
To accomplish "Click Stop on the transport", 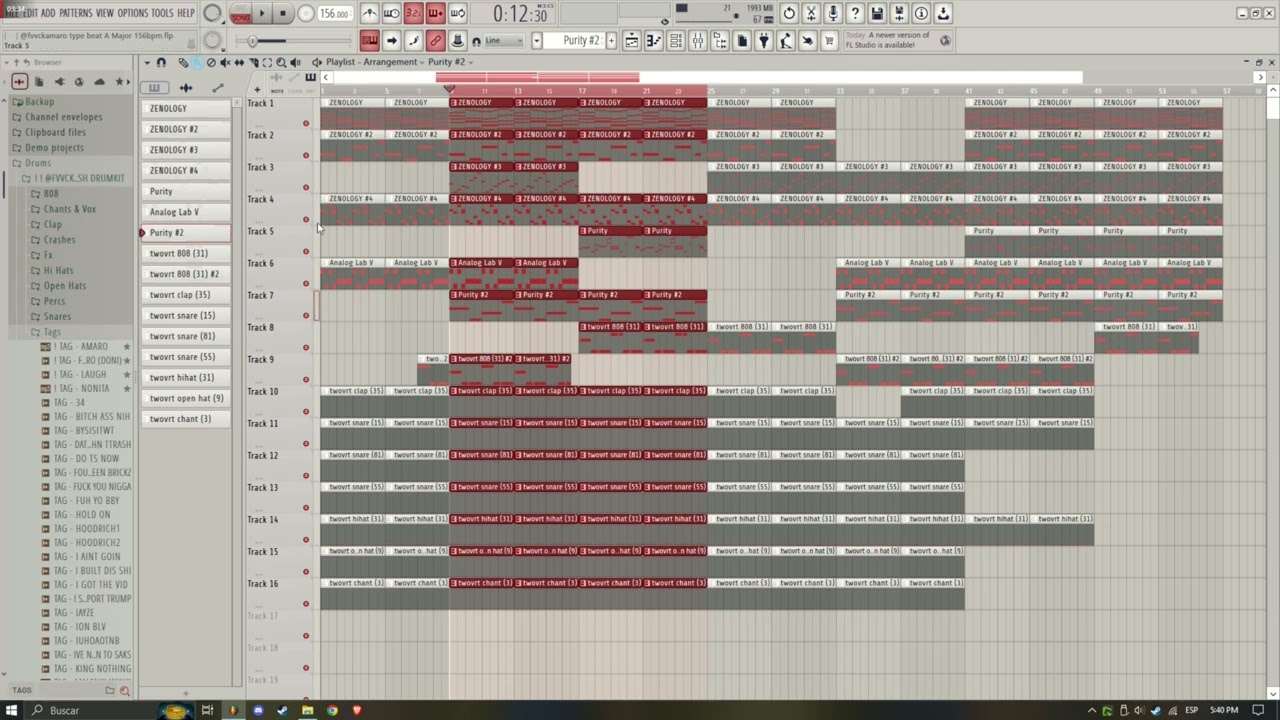I will 283,14.
